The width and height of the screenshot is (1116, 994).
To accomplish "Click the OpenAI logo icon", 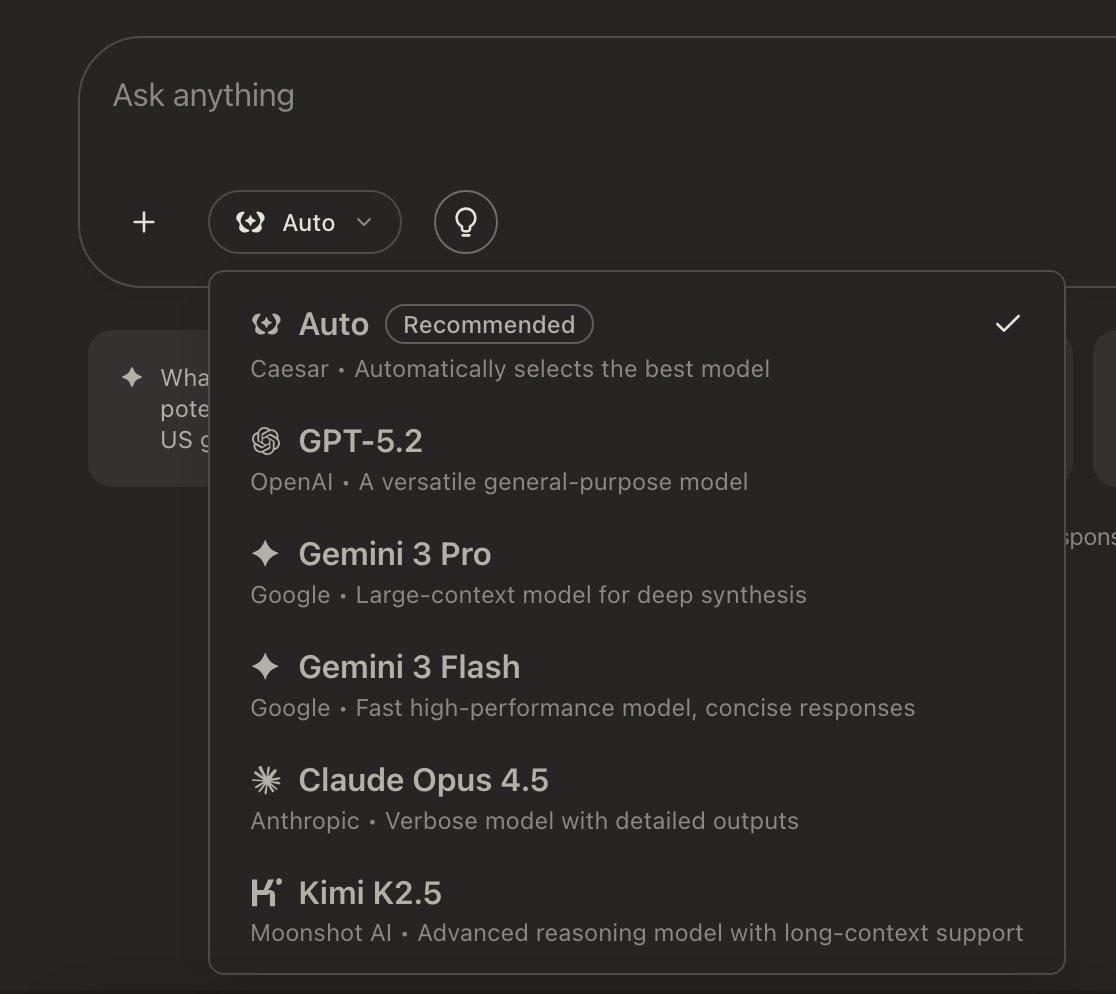I will click(x=266, y=441).
